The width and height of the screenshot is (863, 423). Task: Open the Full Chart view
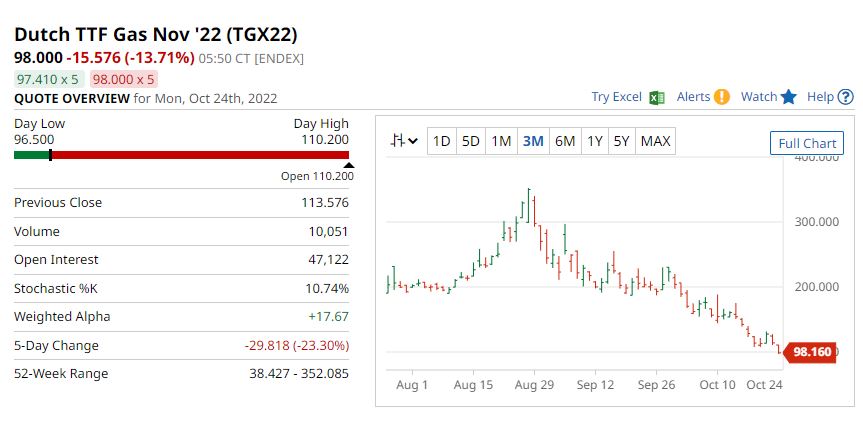[806, 144]
